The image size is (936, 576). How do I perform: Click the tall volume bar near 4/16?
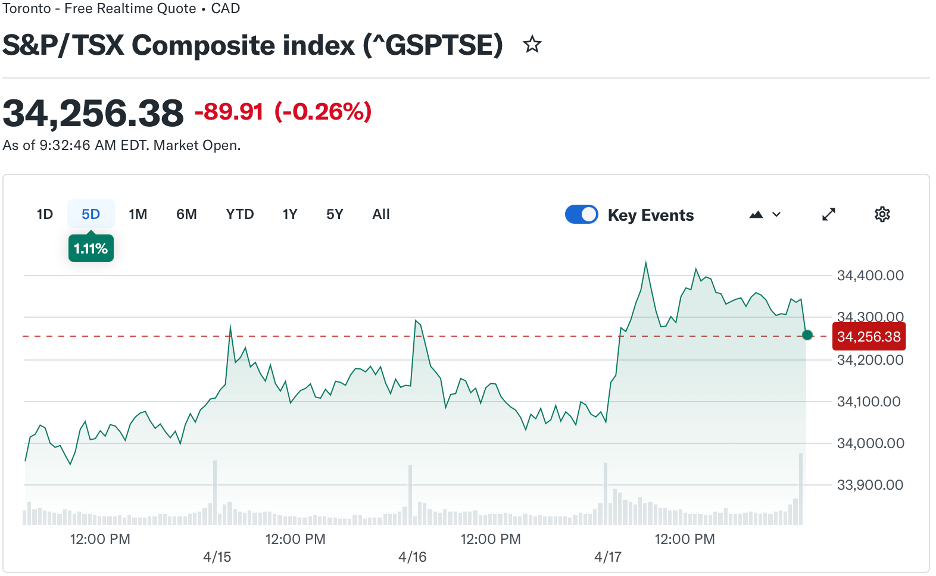click(x=409, y=494)
